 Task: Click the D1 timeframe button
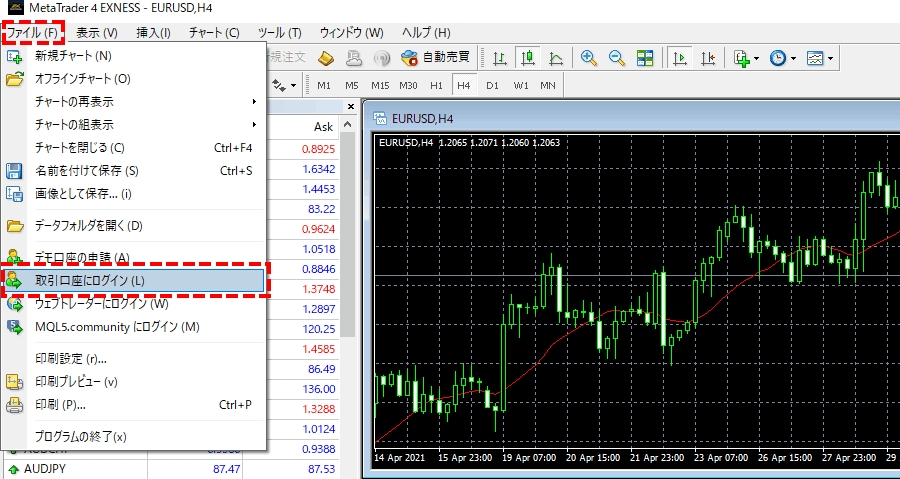(492, 85)
